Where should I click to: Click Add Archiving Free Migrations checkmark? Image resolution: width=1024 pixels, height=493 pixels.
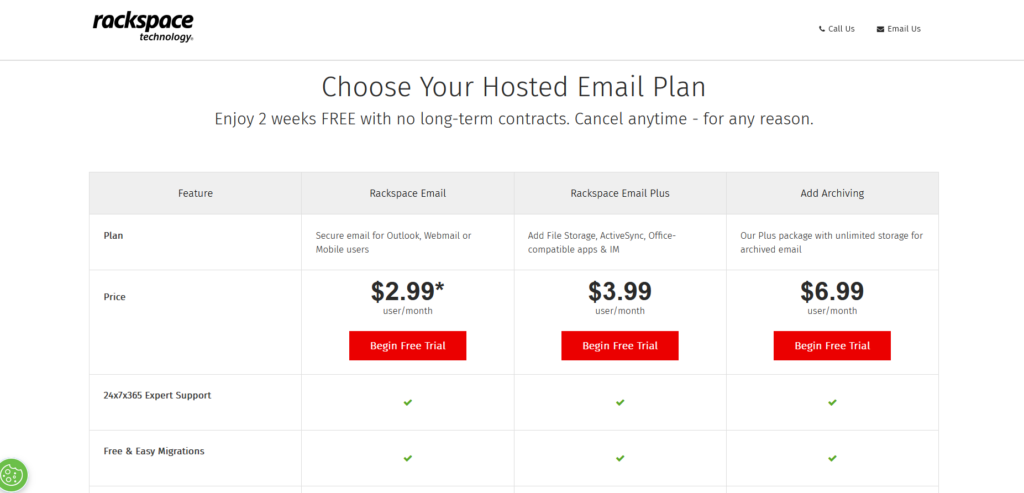coord(832,458)
